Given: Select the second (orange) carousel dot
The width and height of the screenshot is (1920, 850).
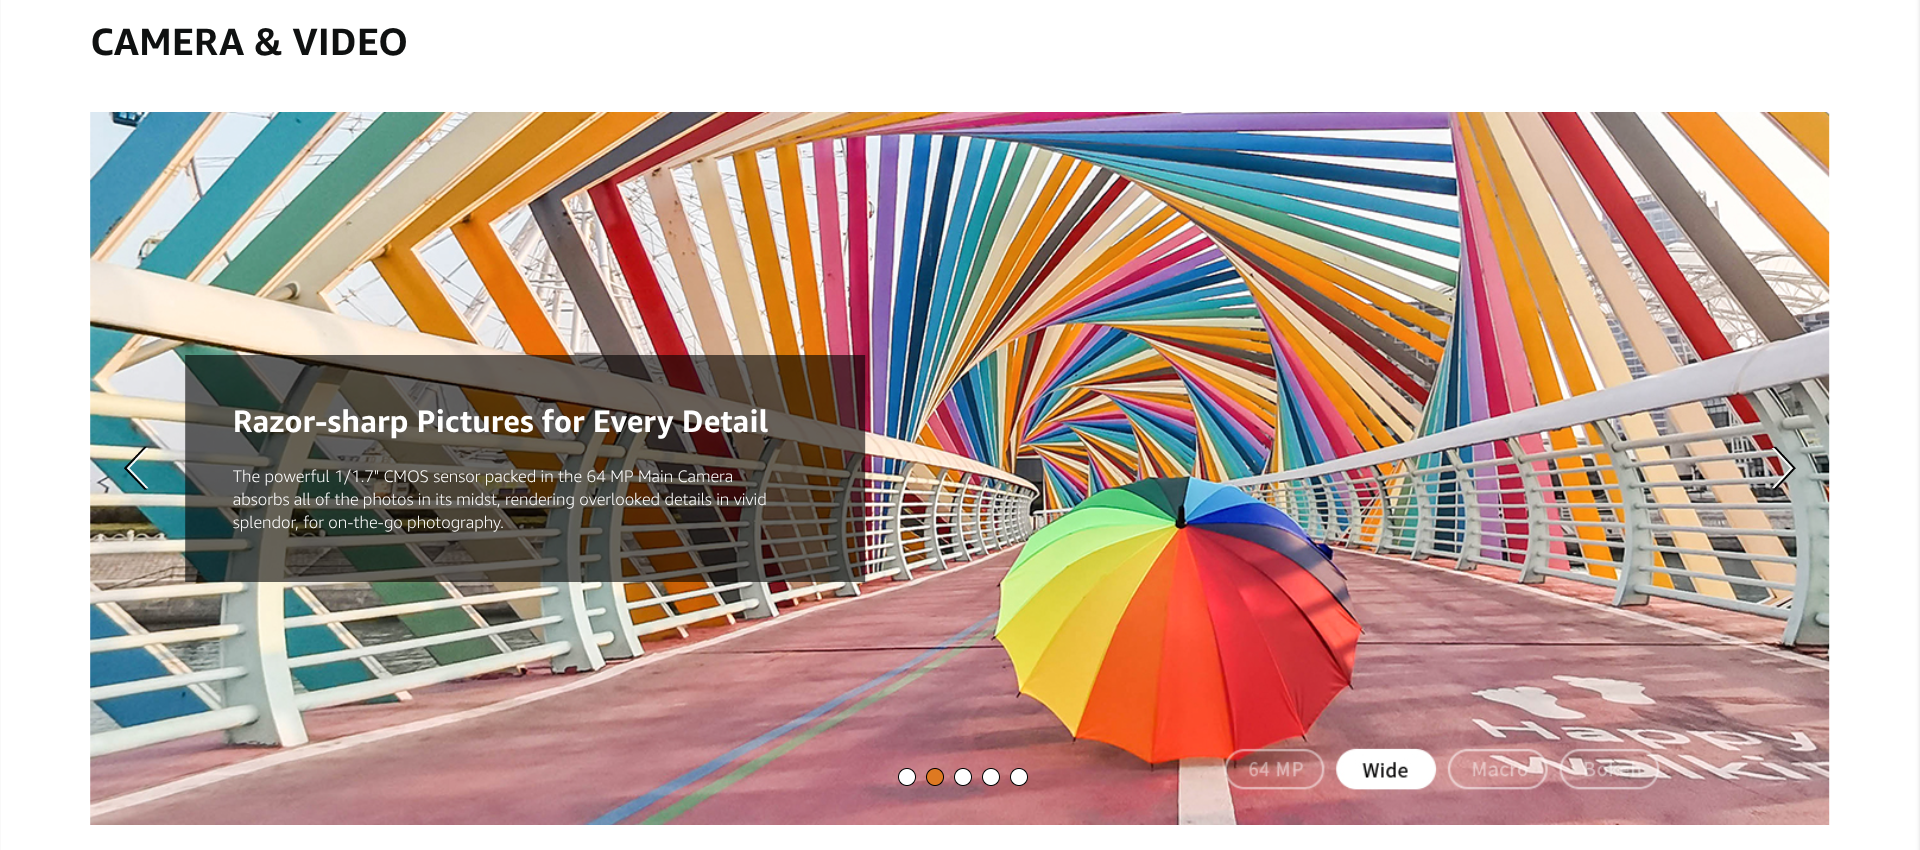Looking at the screenshot, I should (x=935, y=777).
